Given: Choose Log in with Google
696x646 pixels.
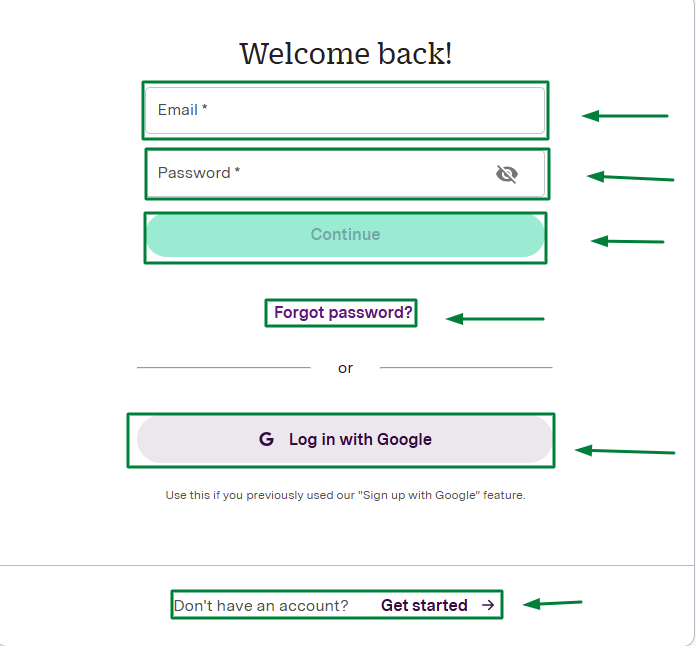Looking at the screenshot, I should 344,440.
